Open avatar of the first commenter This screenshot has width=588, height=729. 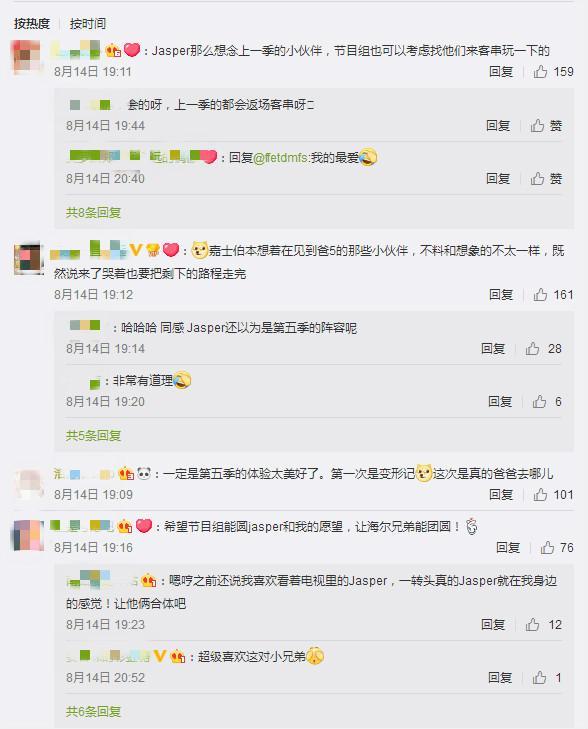click(27, 57)
